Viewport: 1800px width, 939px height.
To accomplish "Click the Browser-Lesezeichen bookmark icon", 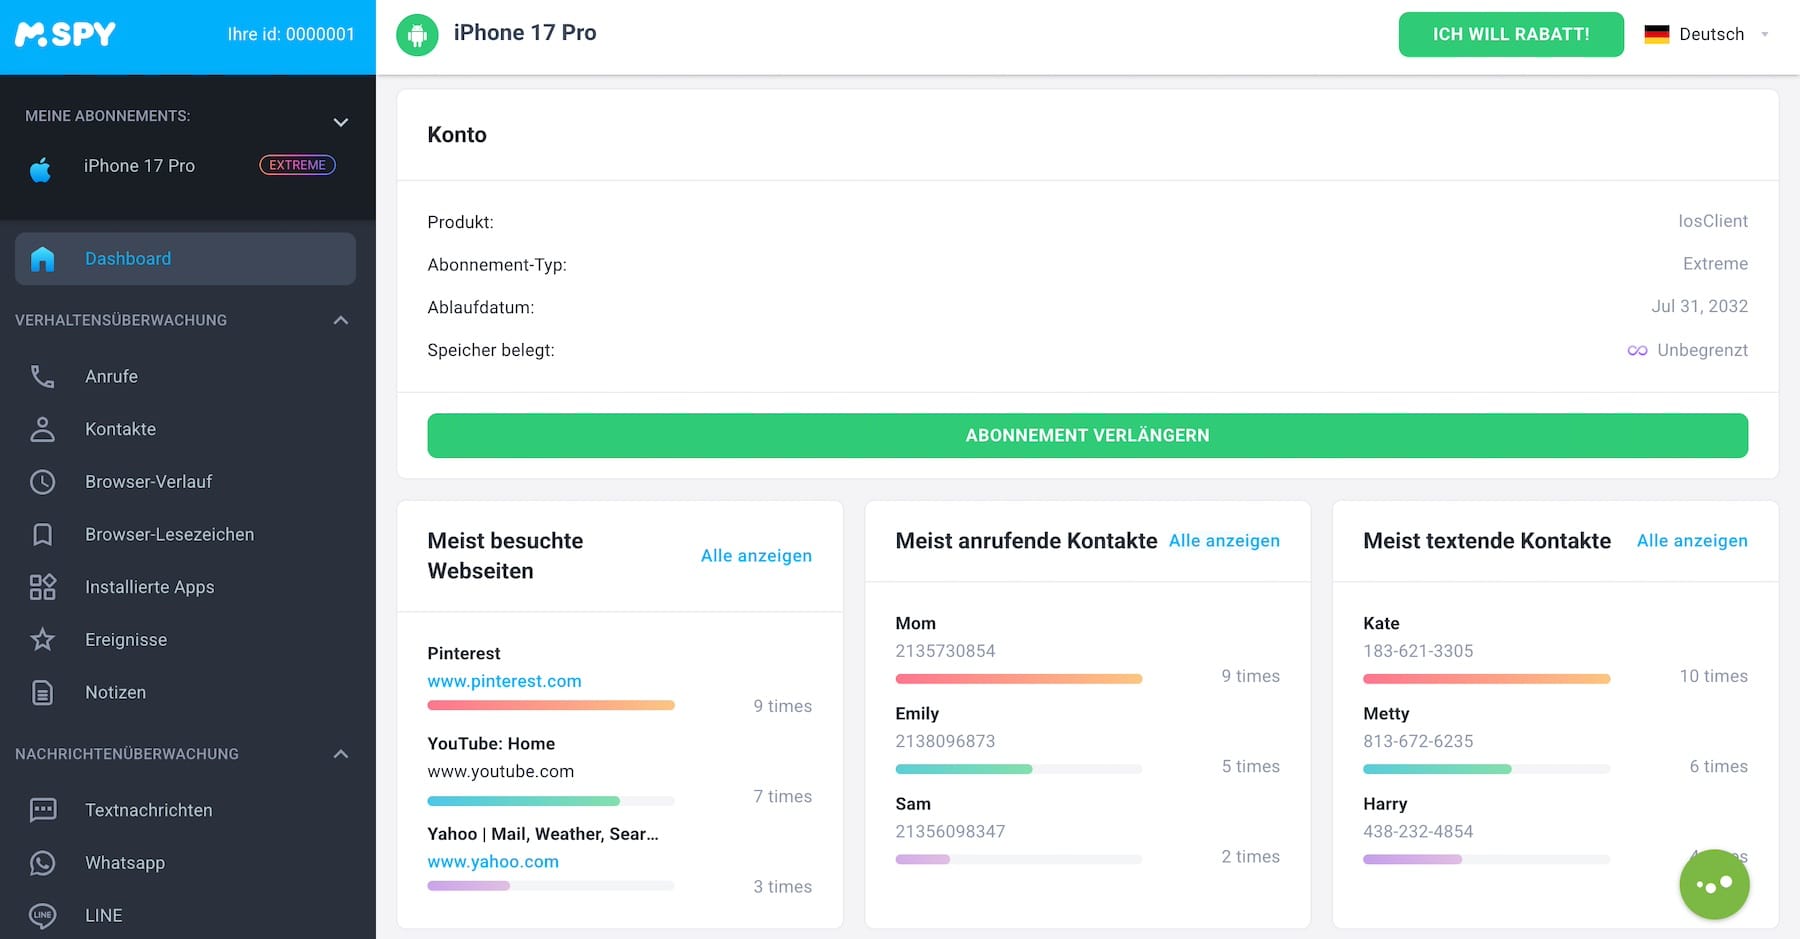I will point(42,535).
